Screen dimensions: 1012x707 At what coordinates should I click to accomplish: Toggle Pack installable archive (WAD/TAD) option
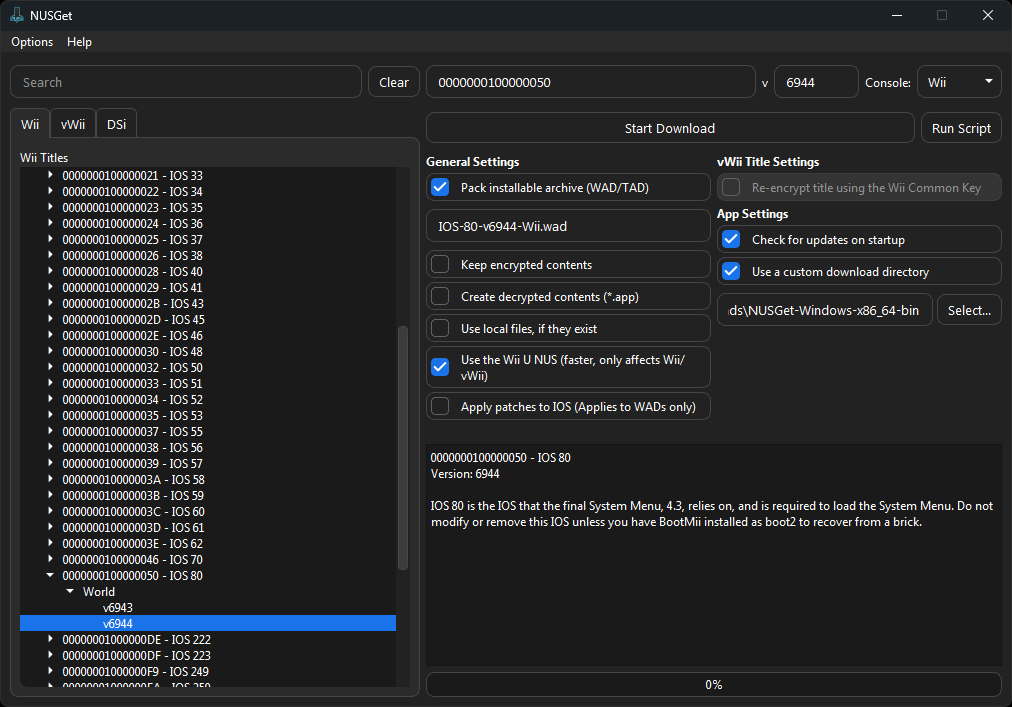tap(440, 187)
